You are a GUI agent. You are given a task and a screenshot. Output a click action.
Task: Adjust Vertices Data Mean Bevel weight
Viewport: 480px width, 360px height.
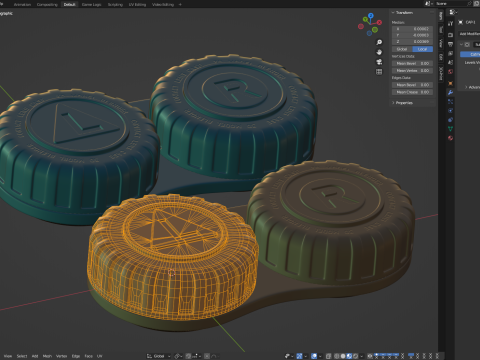pos(412,63)
